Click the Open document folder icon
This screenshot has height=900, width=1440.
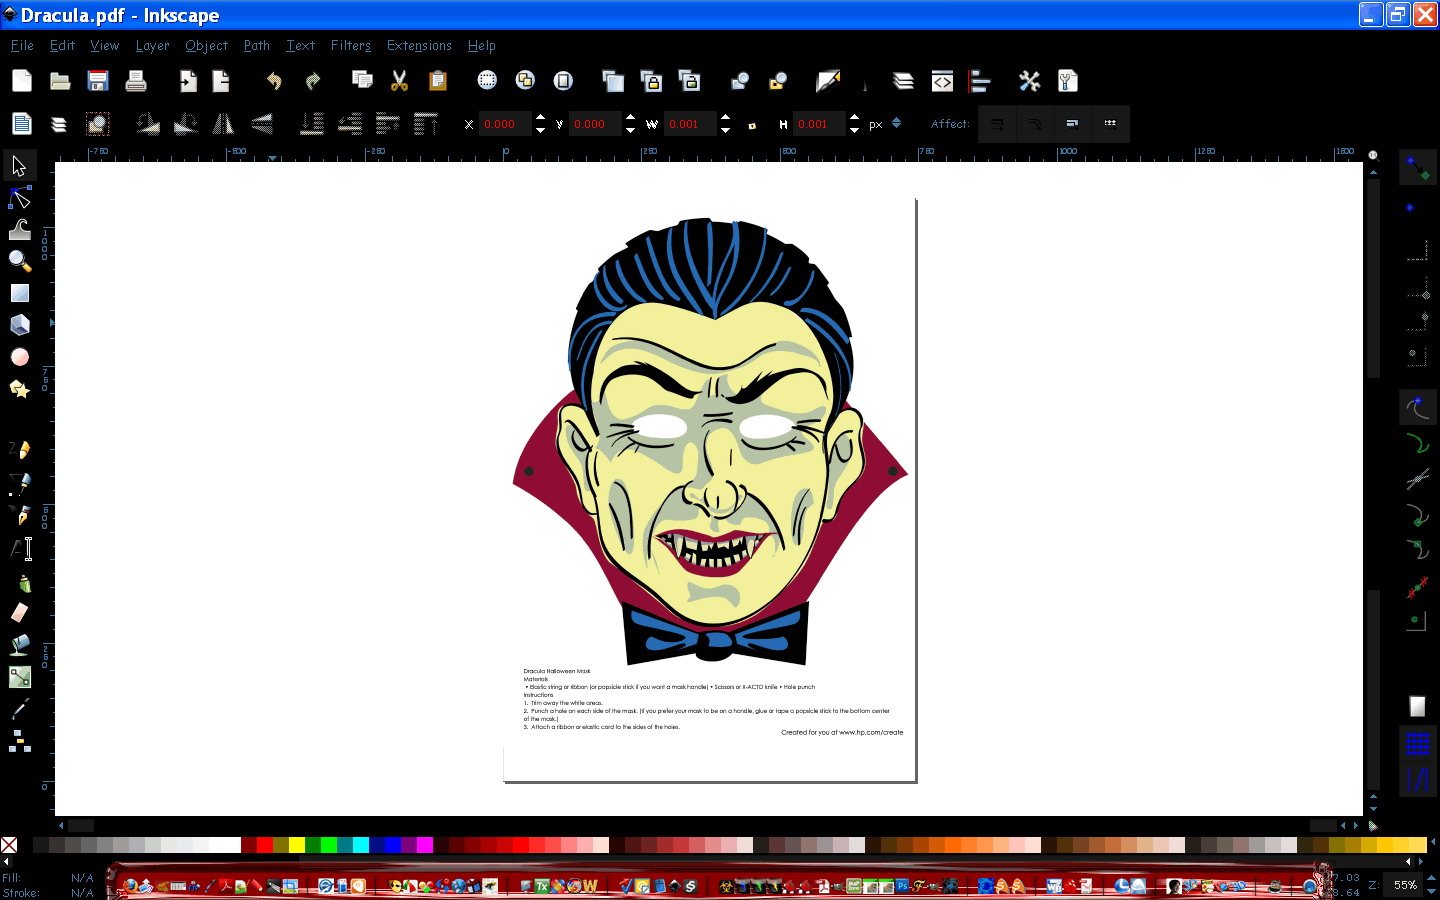60,81
